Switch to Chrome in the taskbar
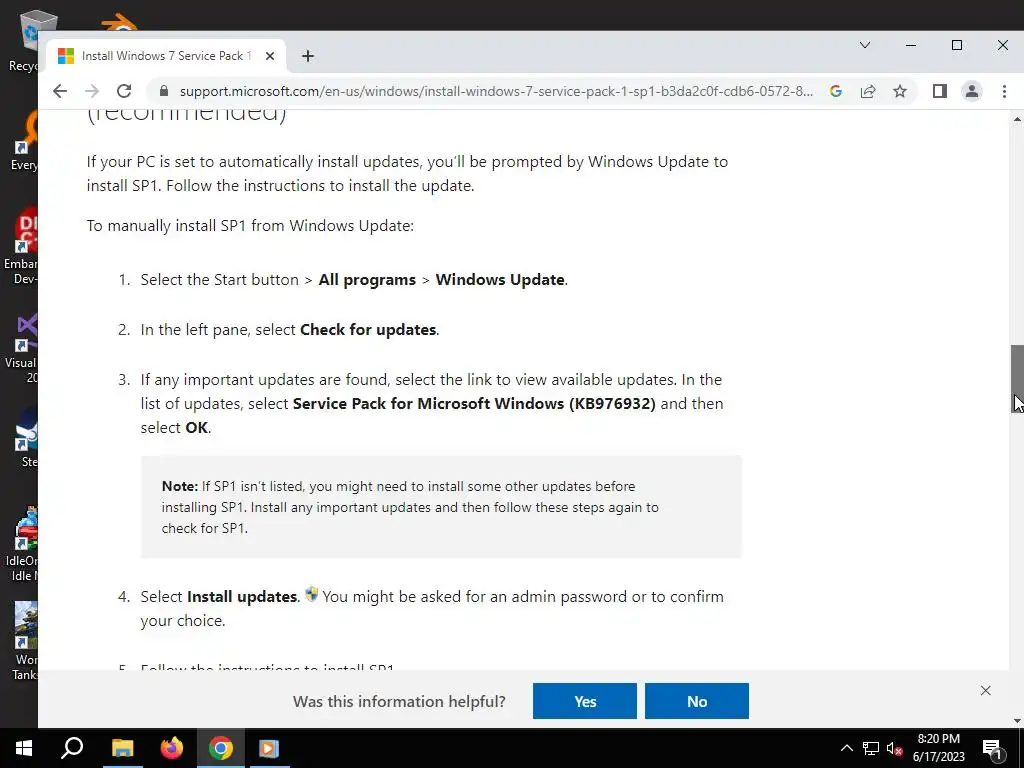 (221, 748)
